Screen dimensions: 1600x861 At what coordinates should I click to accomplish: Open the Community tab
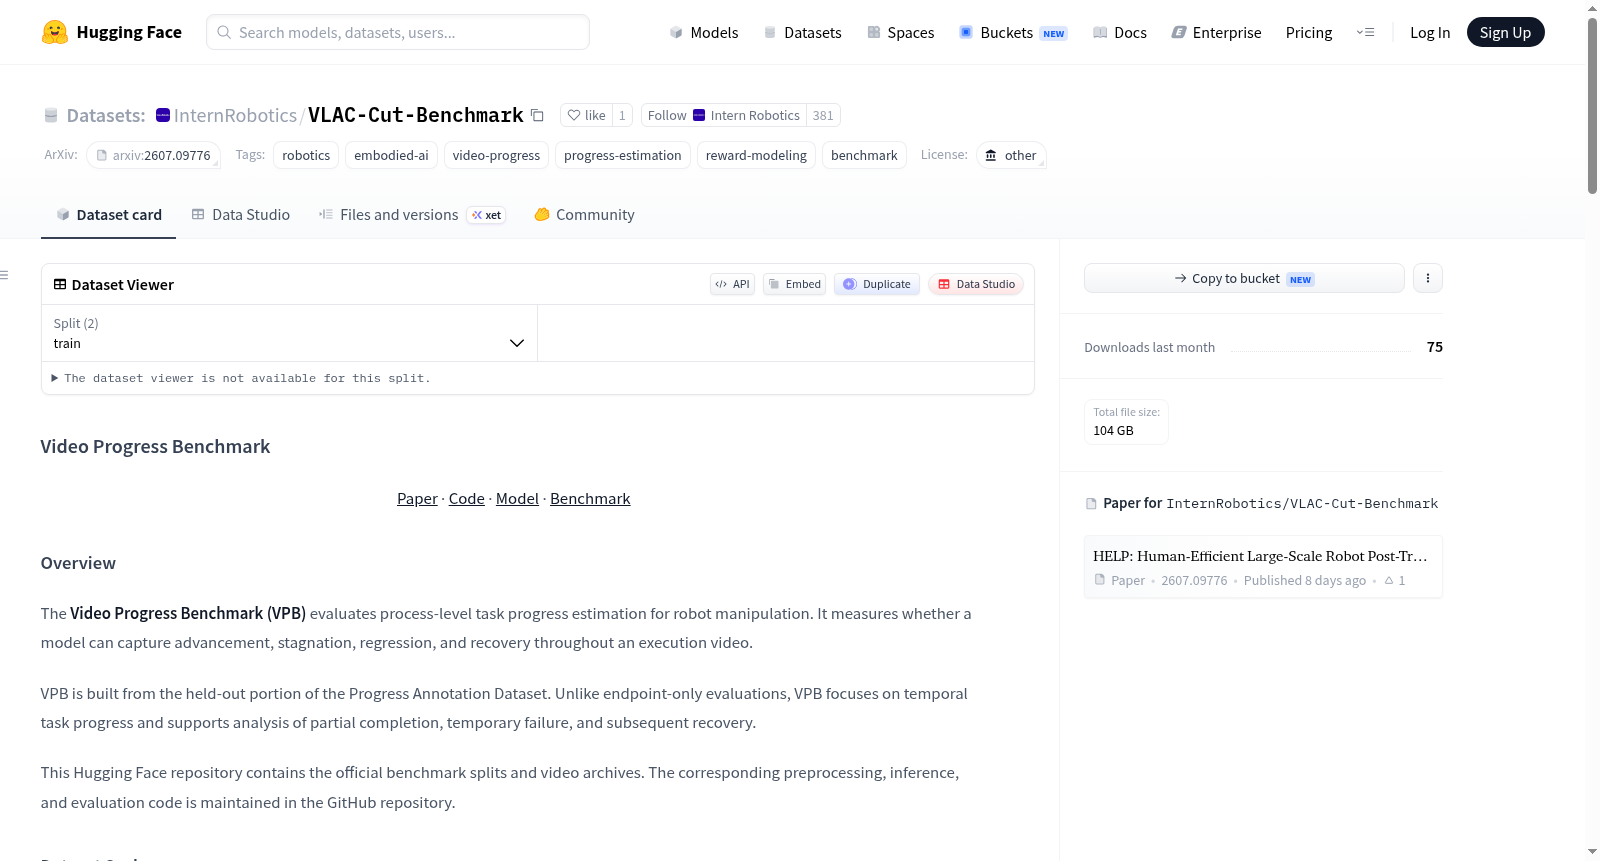[584, 215]
